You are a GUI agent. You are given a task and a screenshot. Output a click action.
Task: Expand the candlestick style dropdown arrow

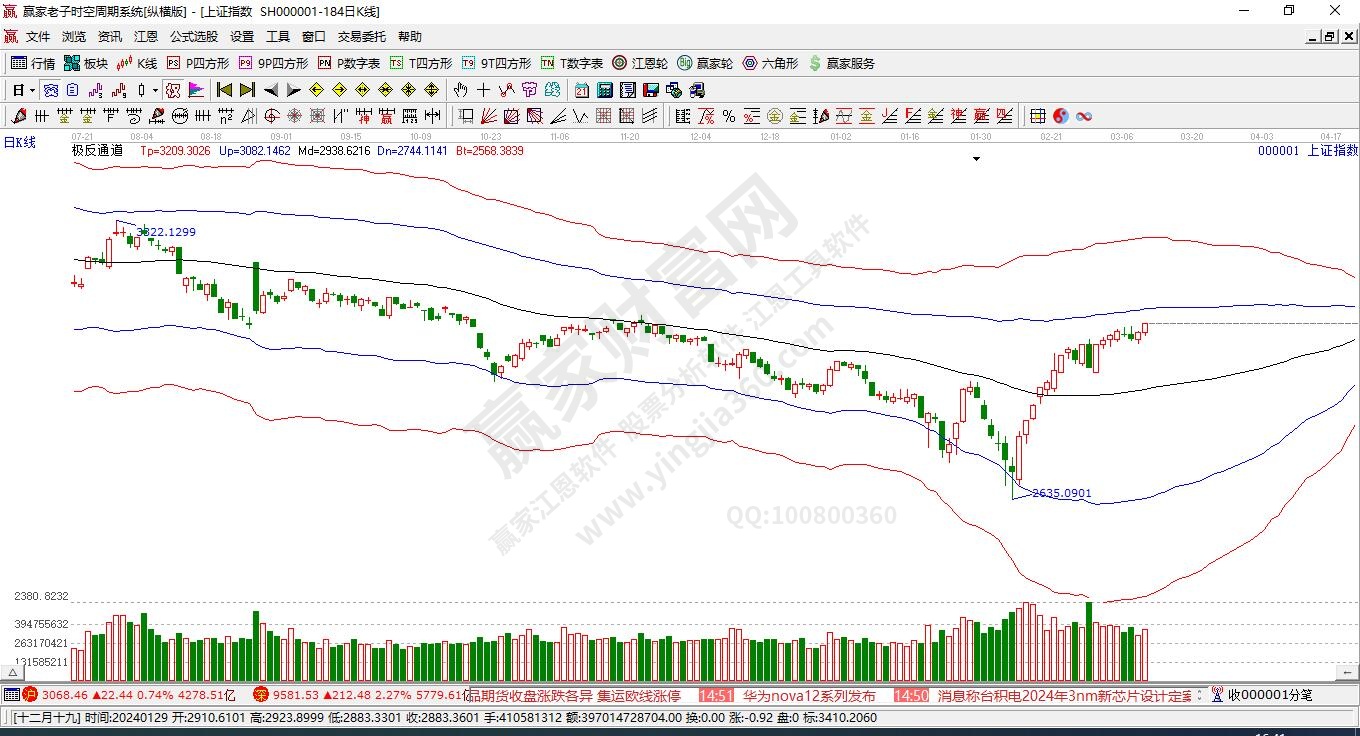pos(155,90)
